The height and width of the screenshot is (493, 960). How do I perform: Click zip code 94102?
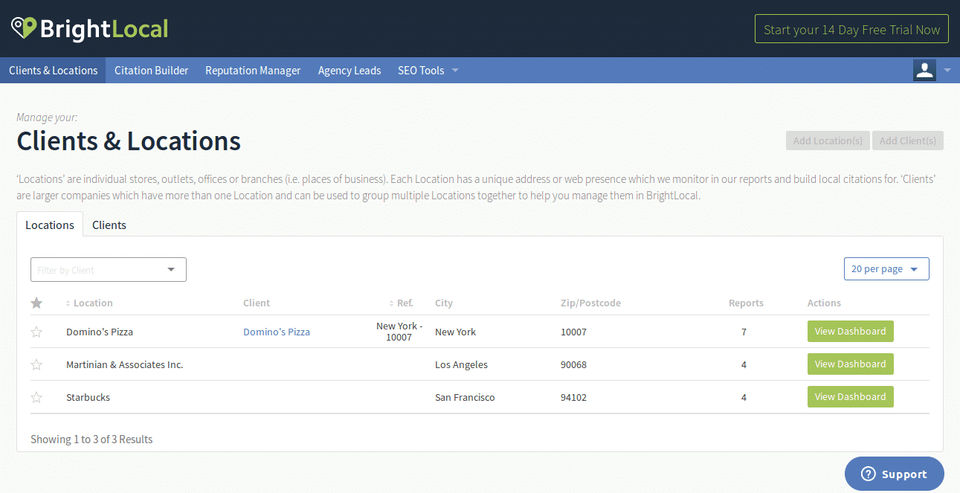[574, 397]
